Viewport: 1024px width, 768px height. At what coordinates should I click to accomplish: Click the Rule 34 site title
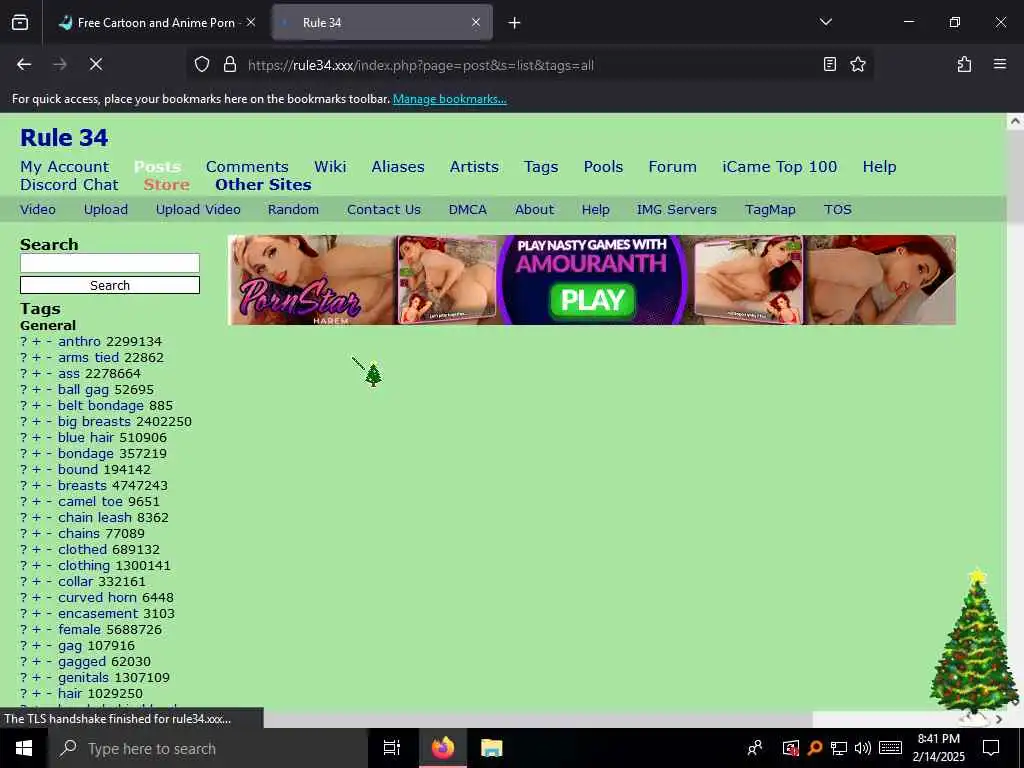[64, 137]
